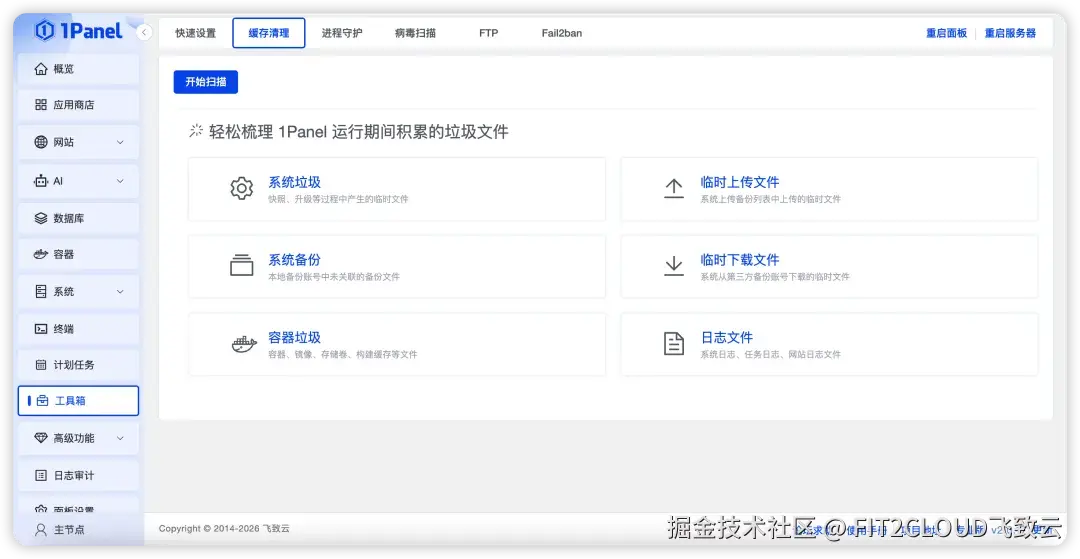Image resolution: width=1080 pixels, height=559 pixels.
Task: Click the description 系统日志、任务日志、网站日志文件
Action: 771,355
